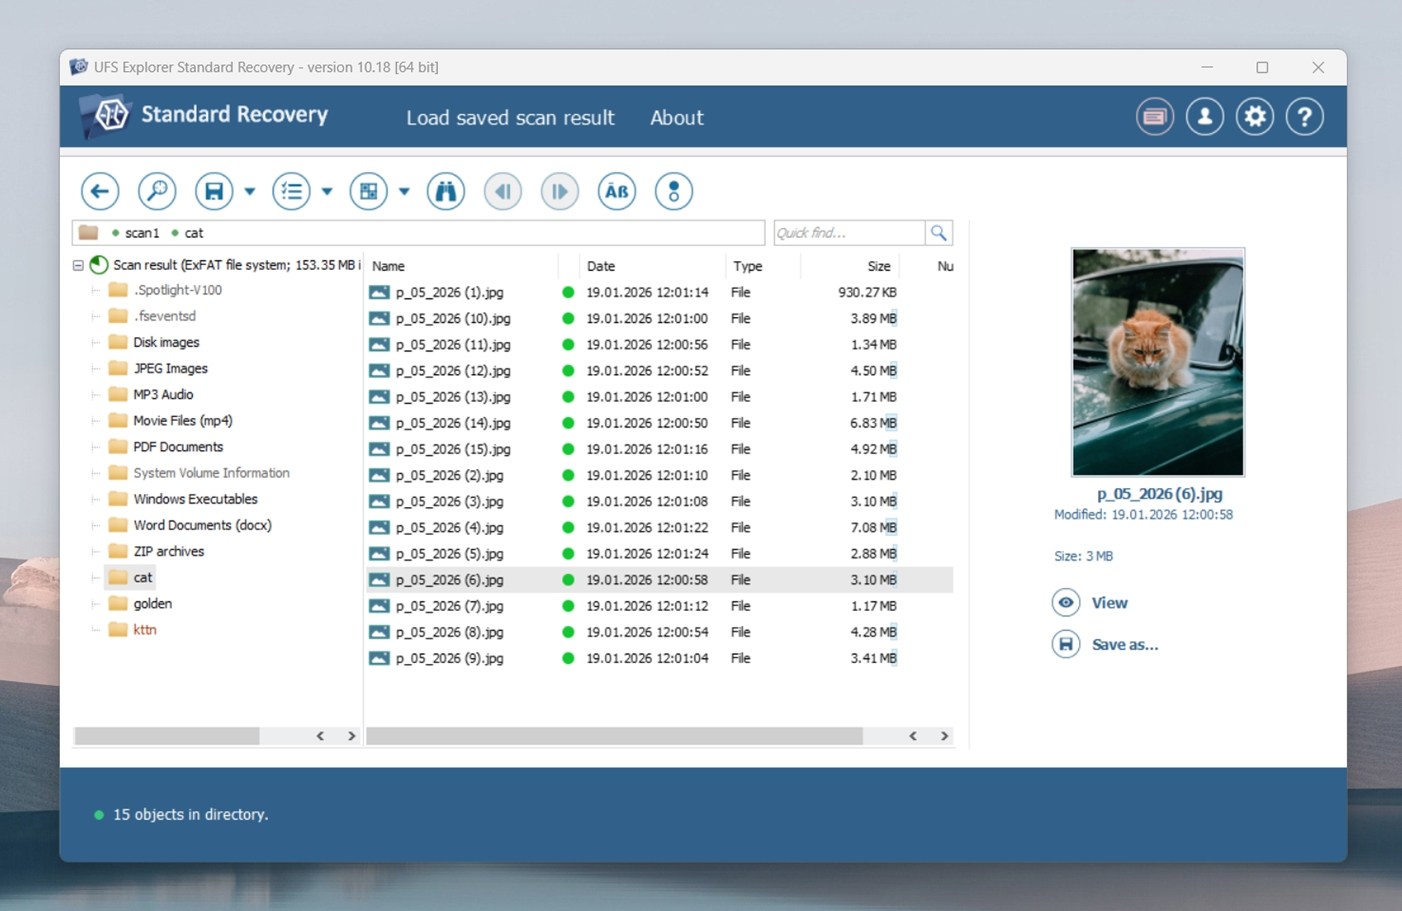Open the save icon dropdown arrow
The image size is (1402, 911).
pyautogui.click(x=249, y=191)
